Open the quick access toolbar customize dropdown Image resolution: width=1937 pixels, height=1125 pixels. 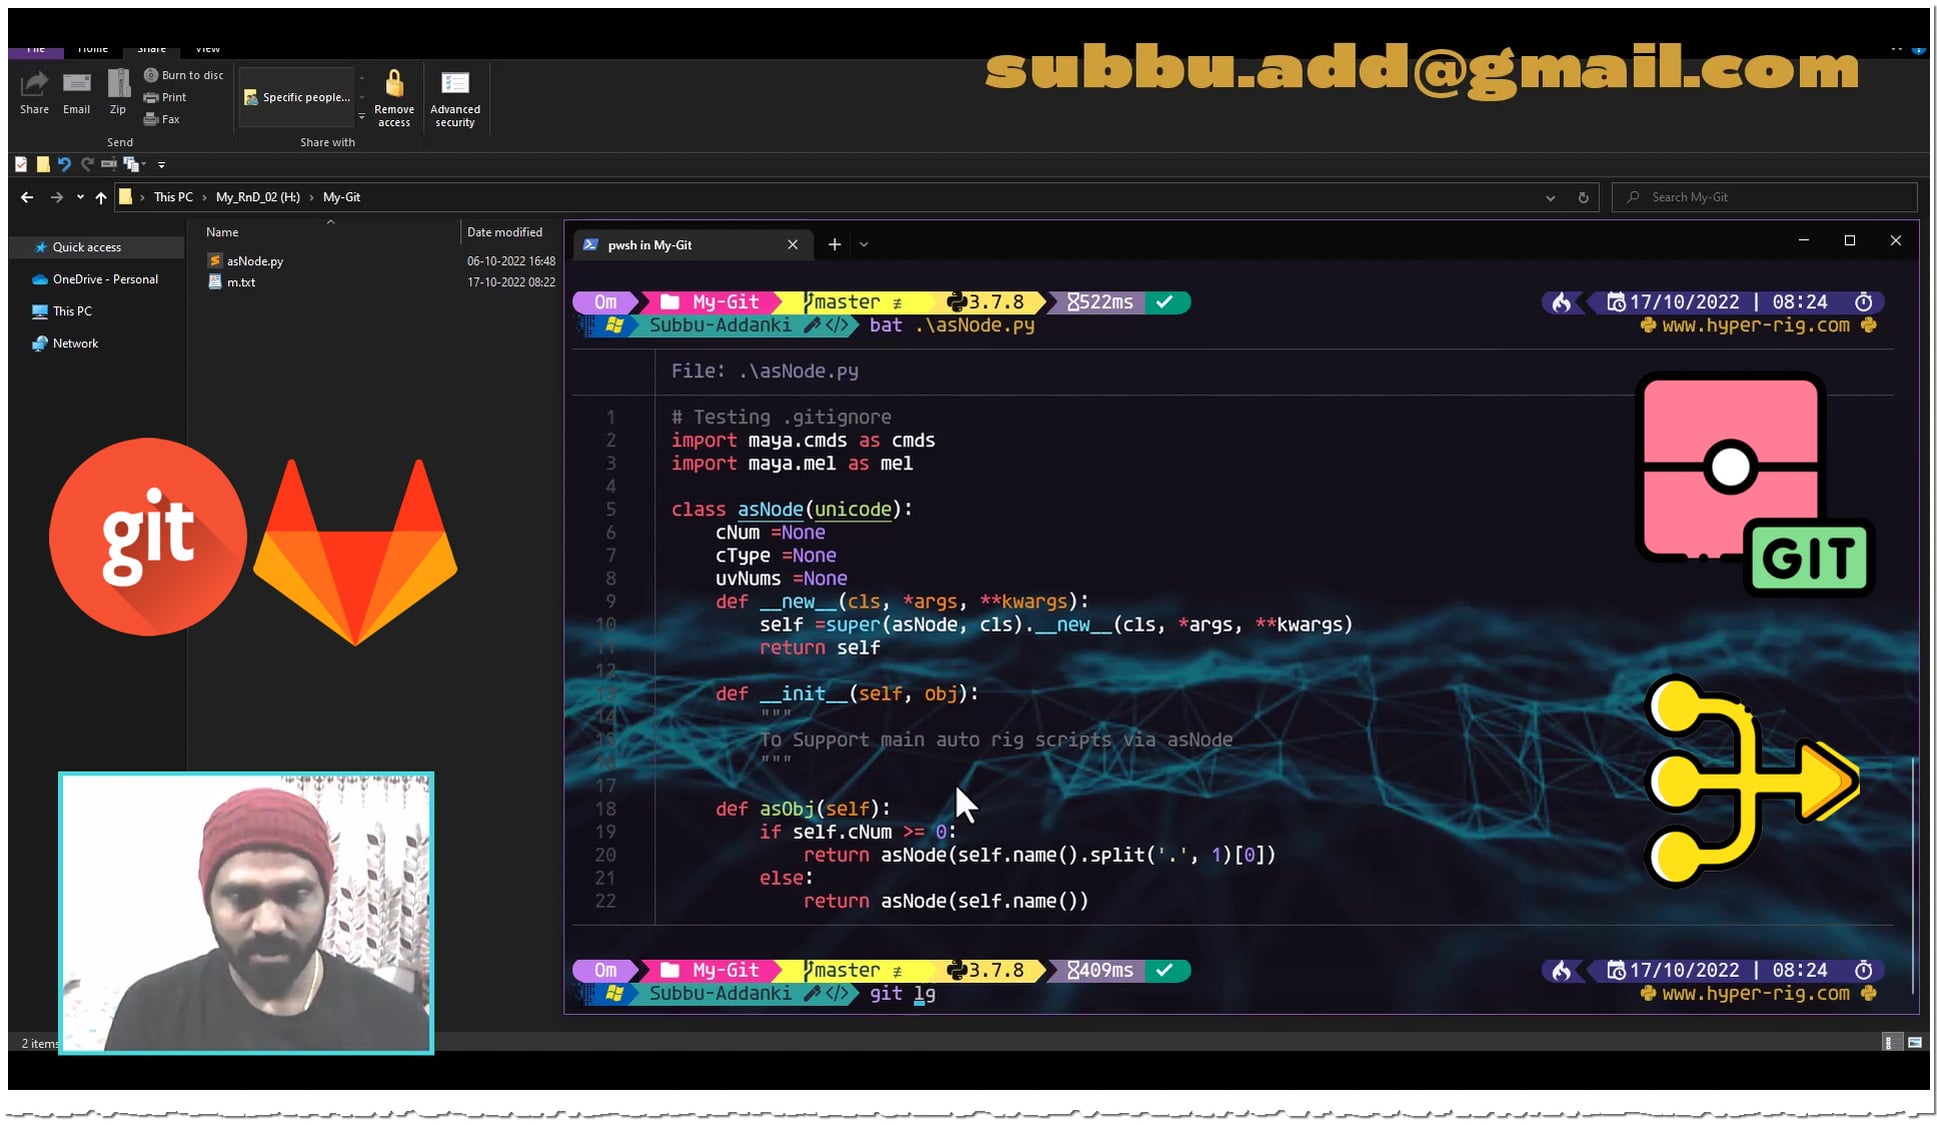pyautogui.click(x=161, y=164)
